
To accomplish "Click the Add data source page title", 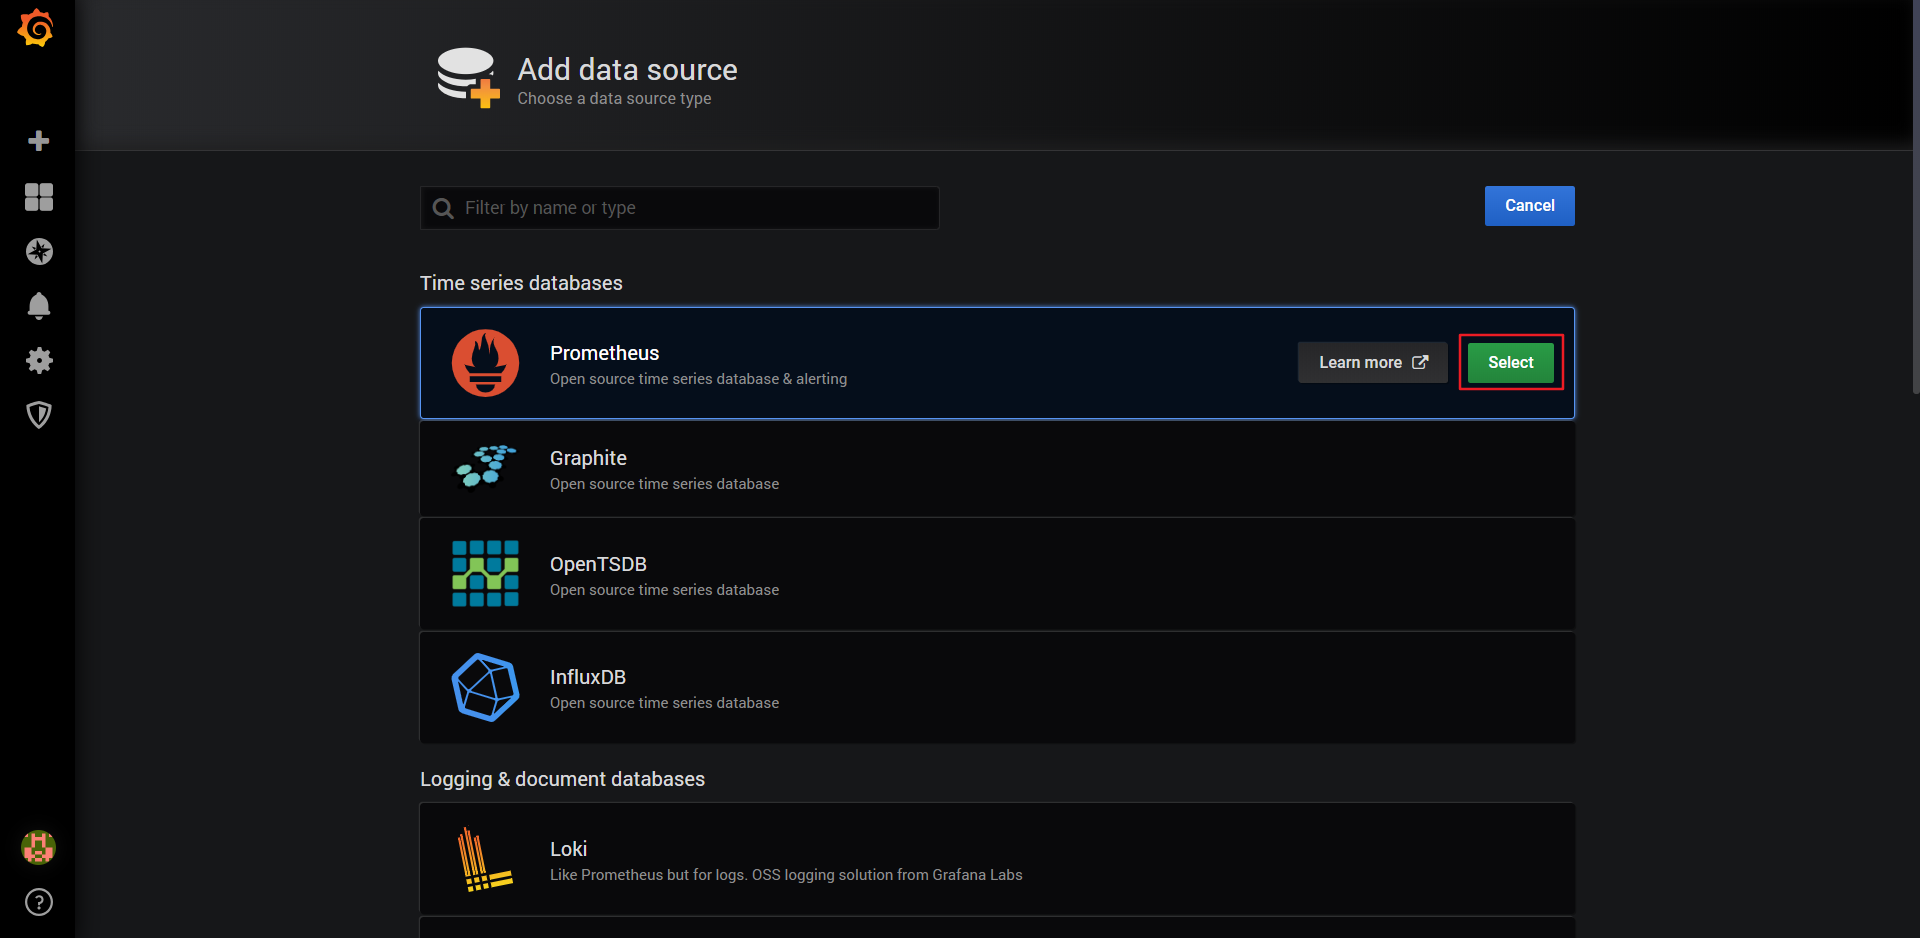I will coord(627,69).
